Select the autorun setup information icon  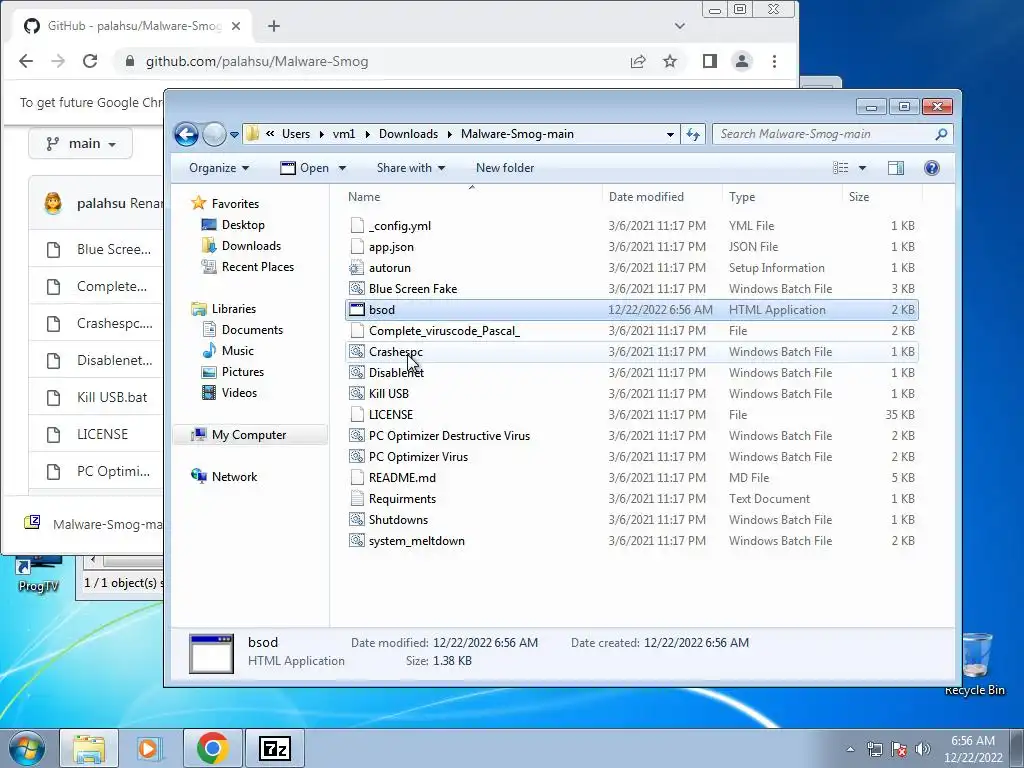(357, 267)
